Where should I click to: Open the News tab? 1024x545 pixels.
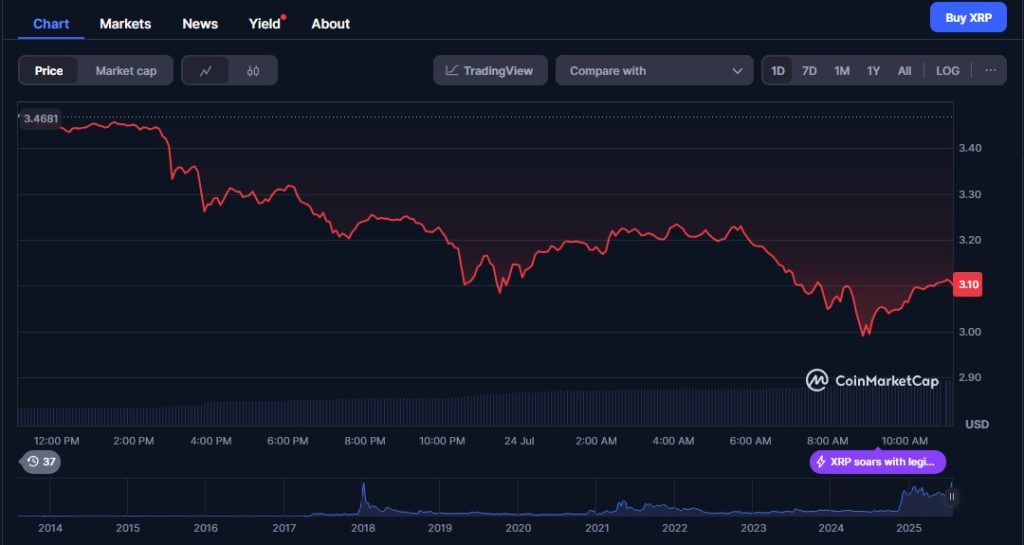200,23
